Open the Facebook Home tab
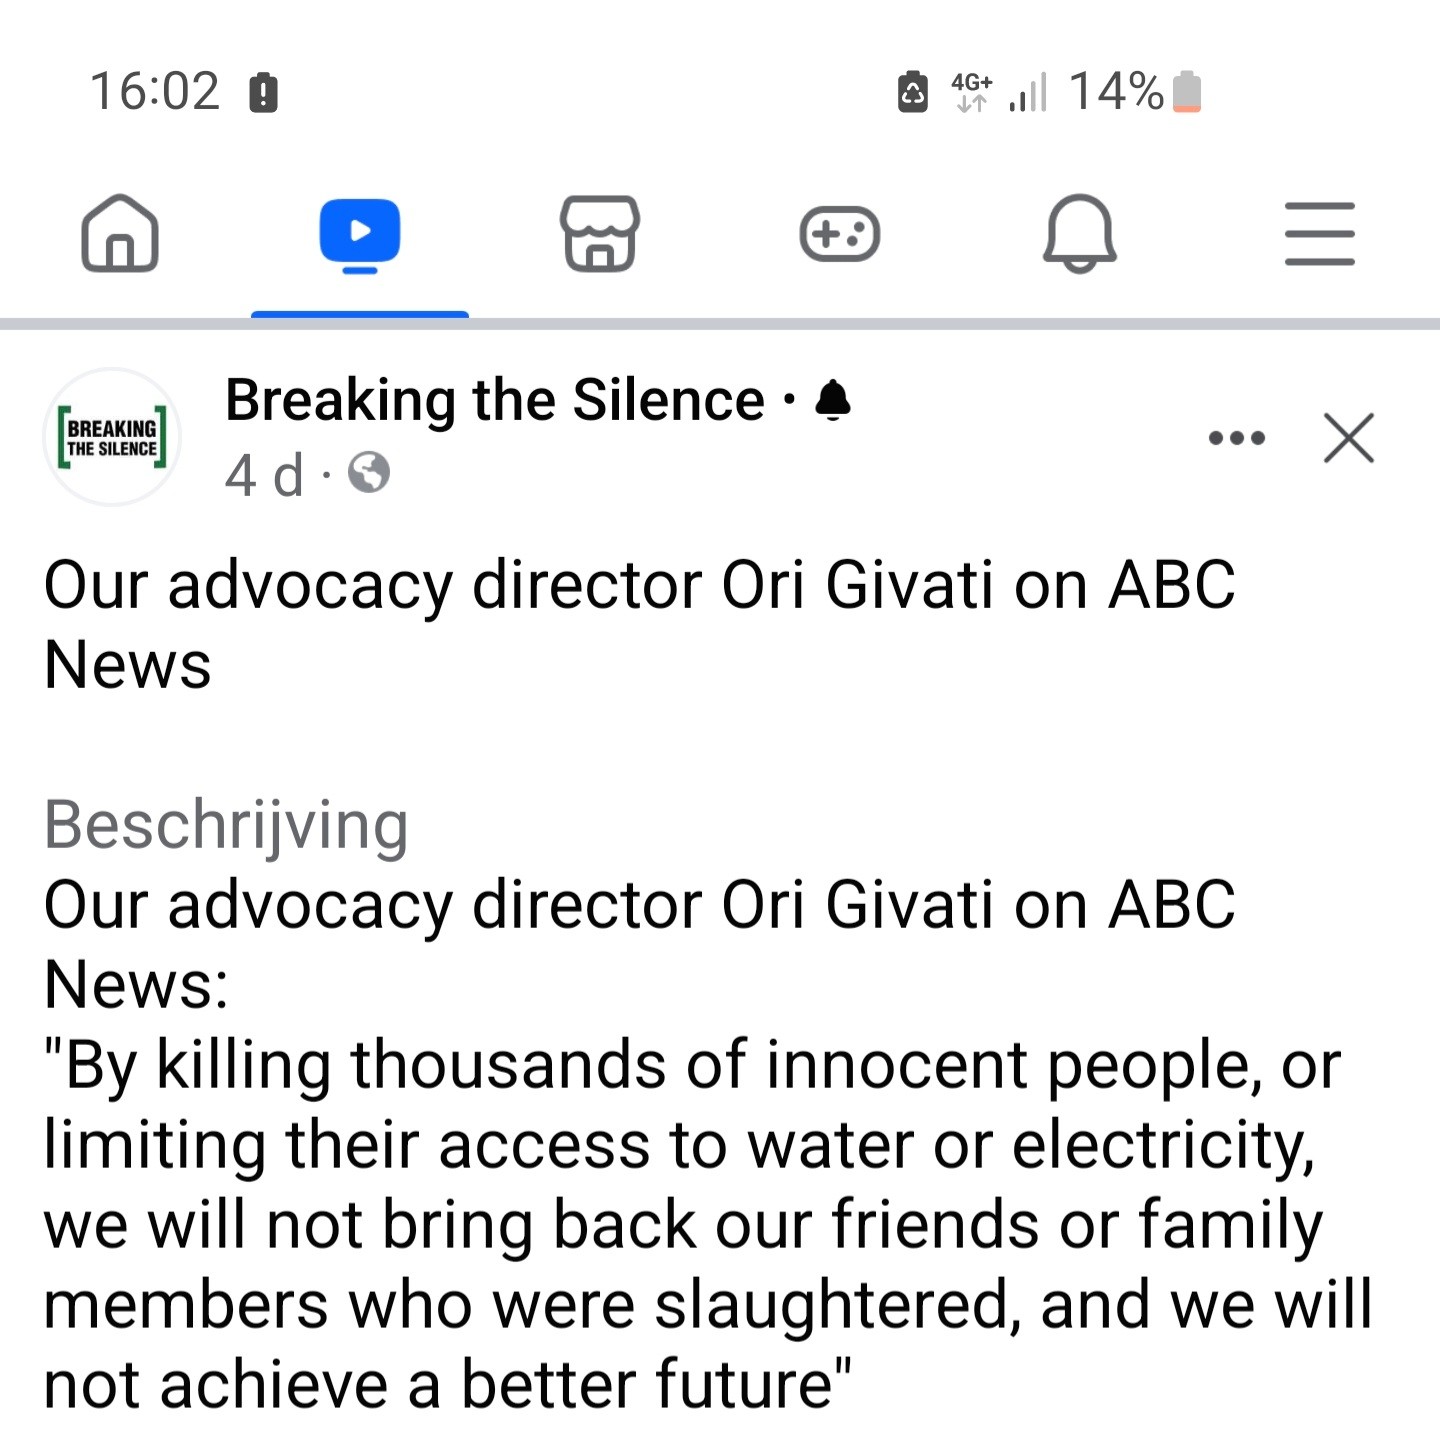Image resolution: width=1440 pixels, height=1453 pixels. click(x=120, y=233)
